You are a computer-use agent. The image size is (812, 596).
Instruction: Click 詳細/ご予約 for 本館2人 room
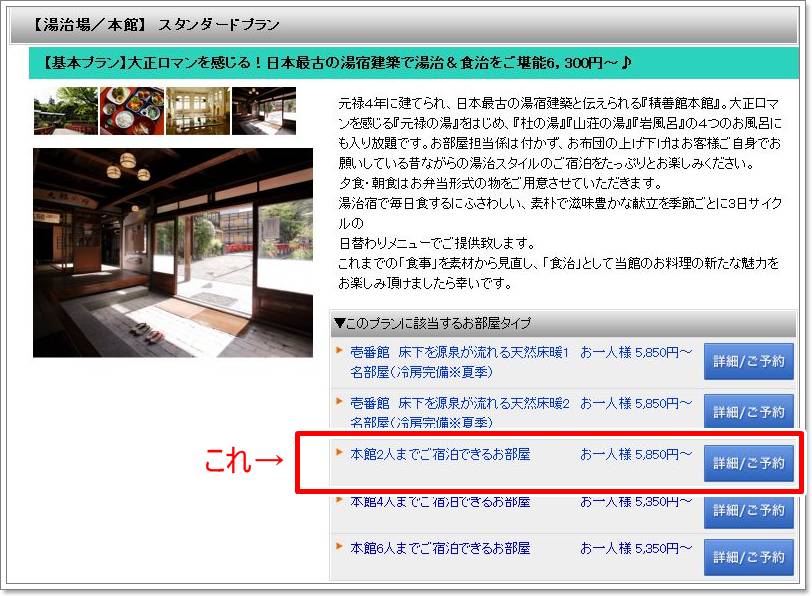pos(748,463)
